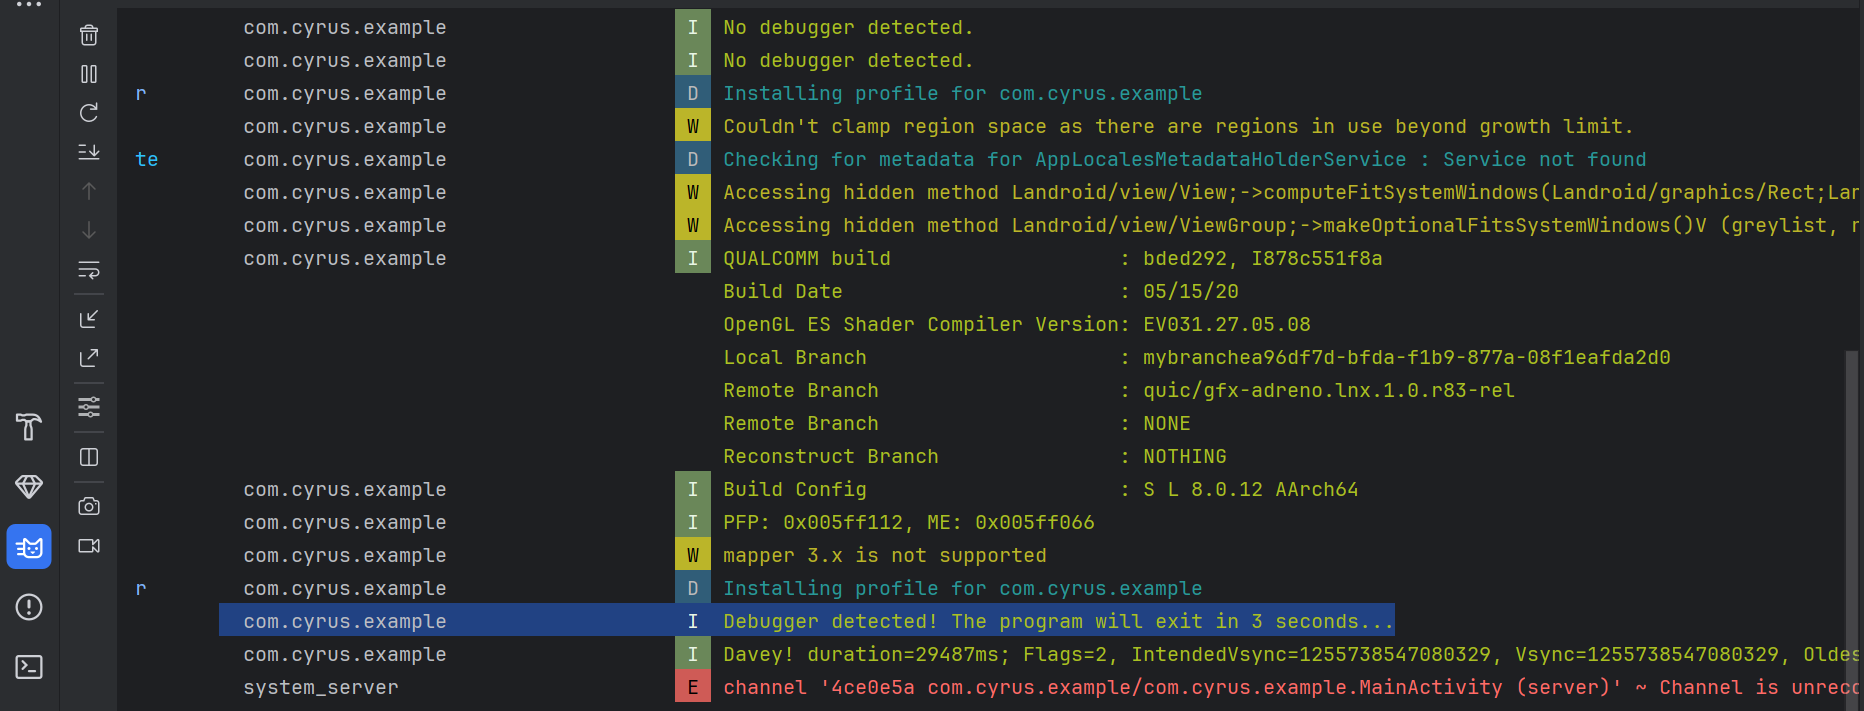Toggle soft-wrap for log lines
This screenshot has width=1864, height=711.
click(89, 270)
